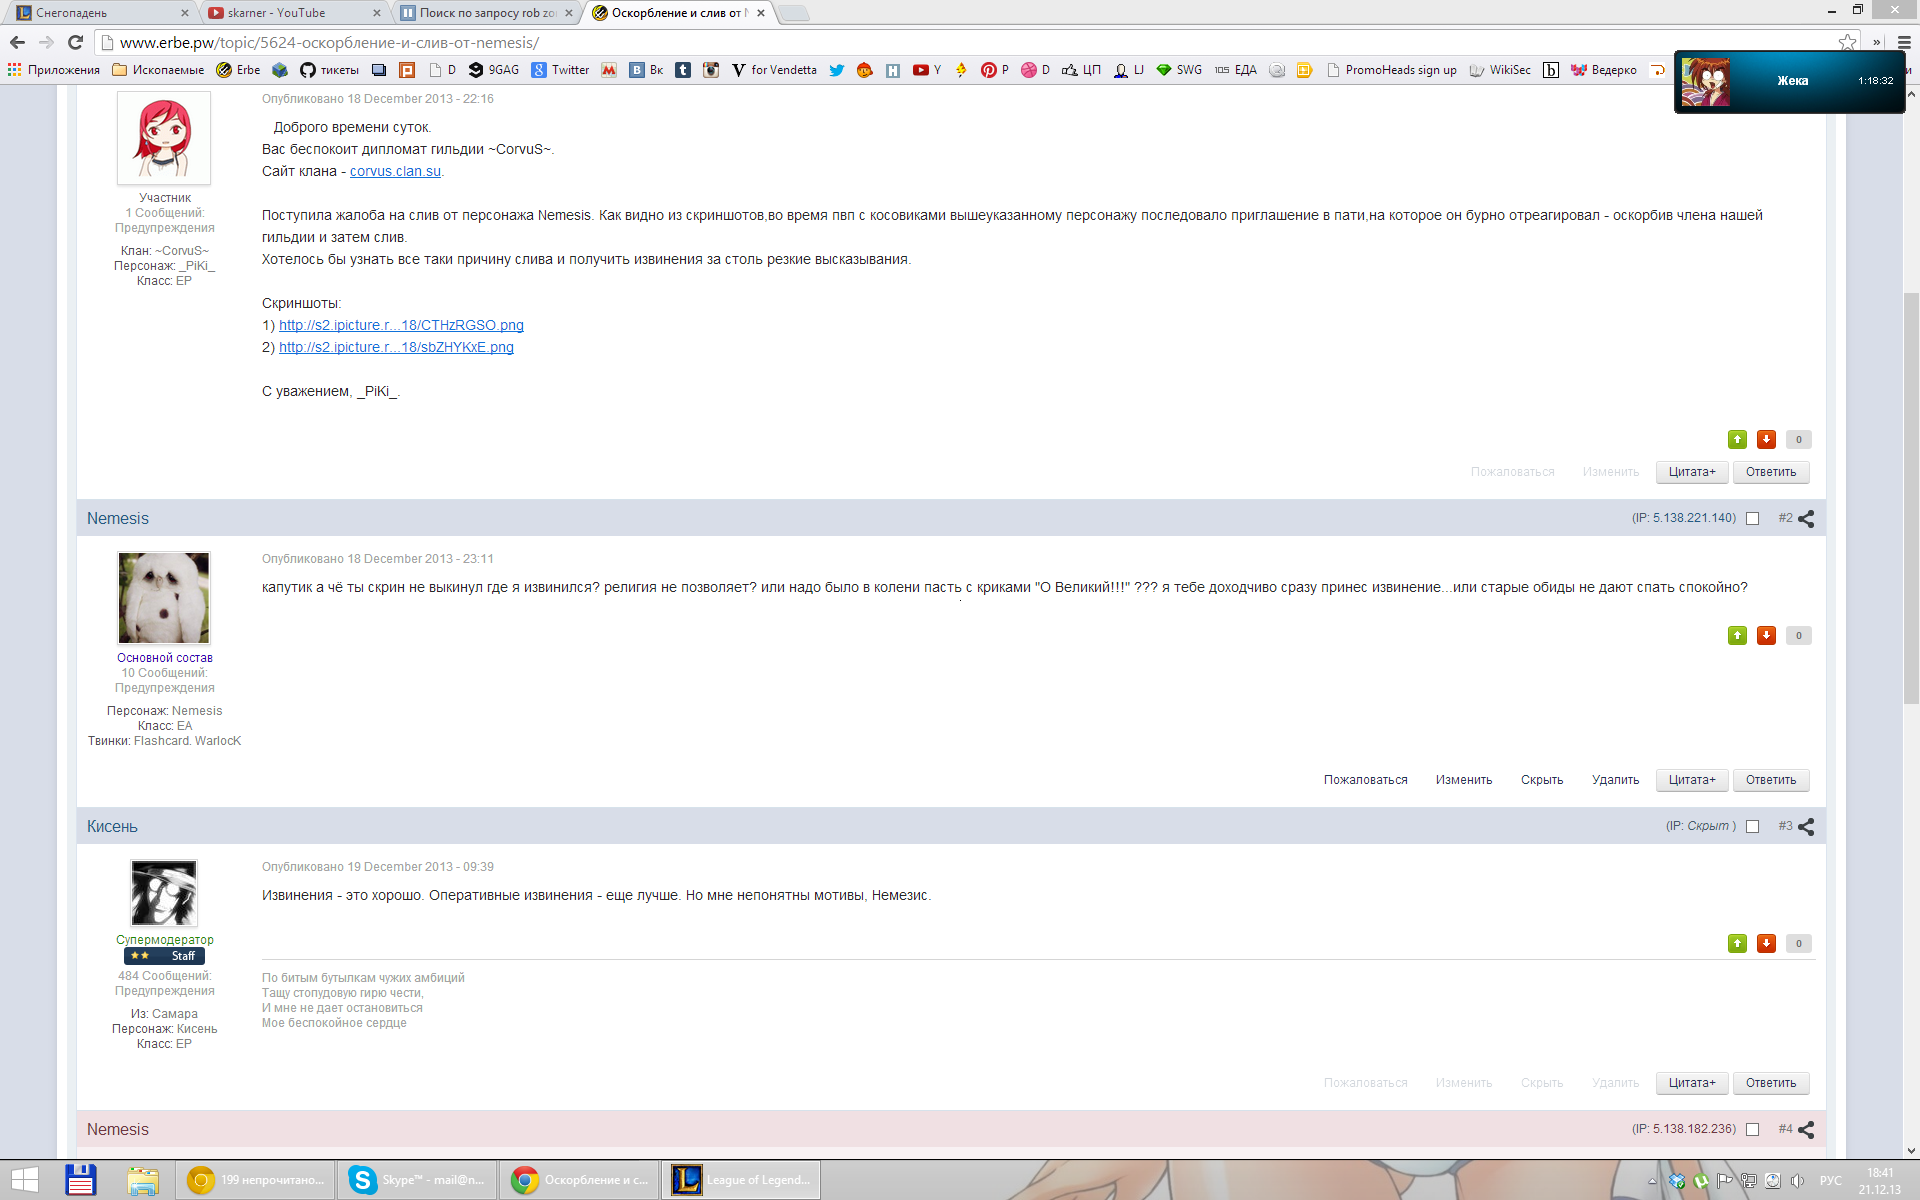This screenshot has width=1920, height=1200.
Task: Open the Twitter bookmark with Google icon
Action: pos(560,70)
